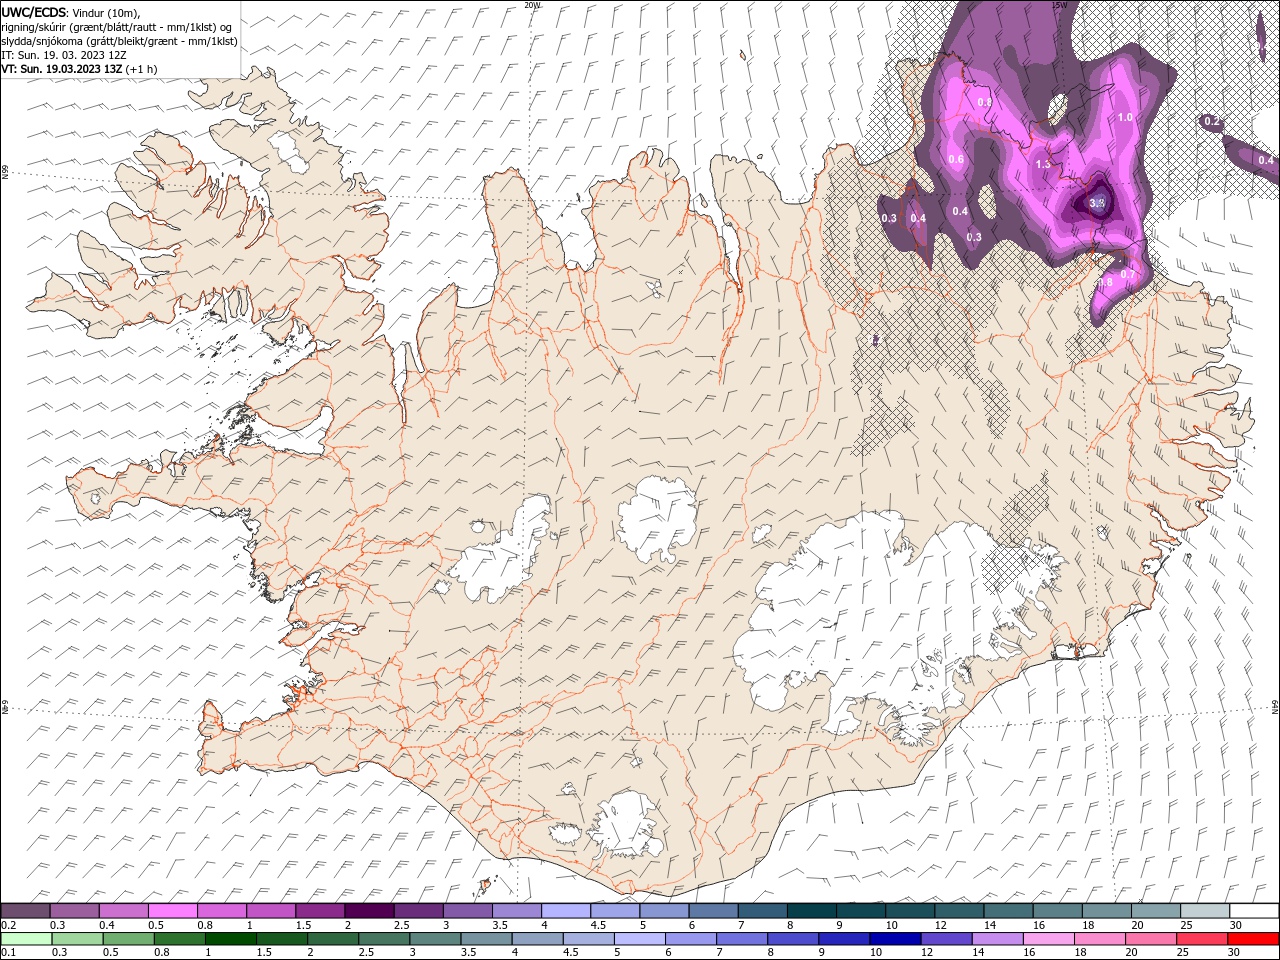Click the 0.2 label on the small offshore patch
This screenshot has height=960, width=1280.
point(1212,121)
